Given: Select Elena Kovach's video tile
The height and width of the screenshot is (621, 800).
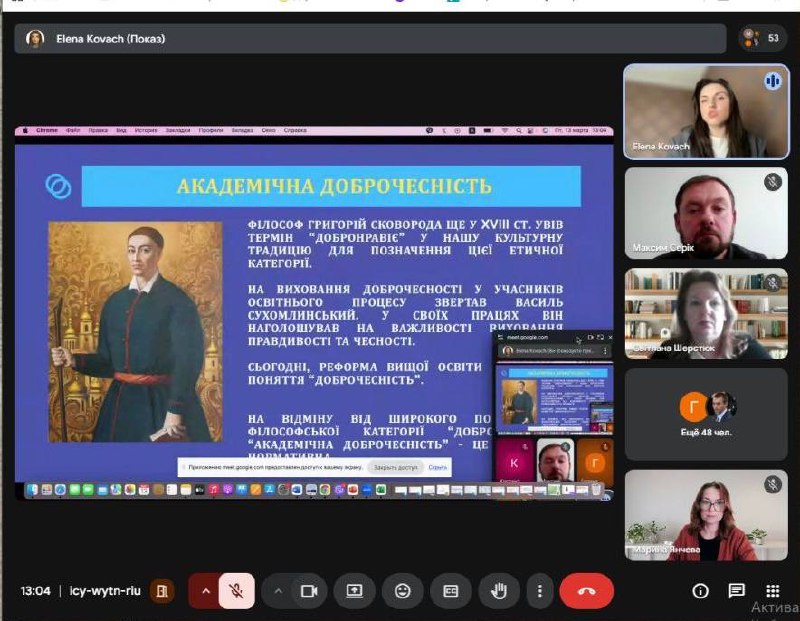Looking at the screenshot, I should pyautogui.click(x=692, y=111).
